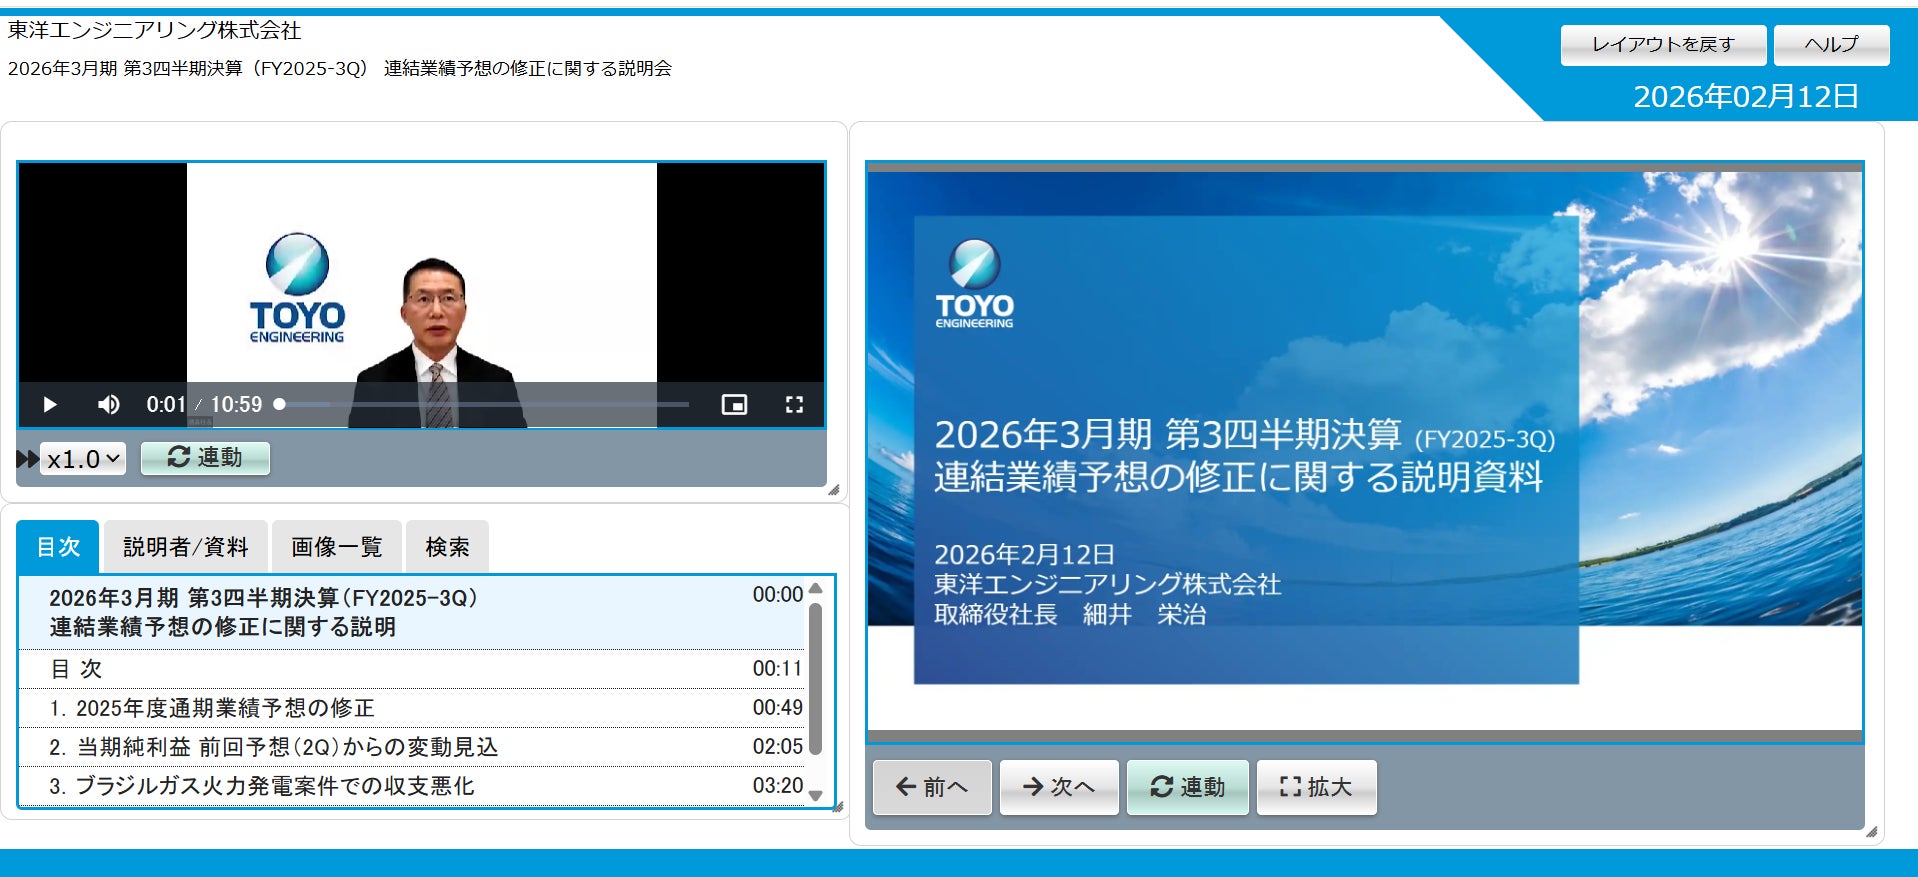Advance to next slide with 次へ
Viewport: 1918px width, 877px height.
point(1059,787)
